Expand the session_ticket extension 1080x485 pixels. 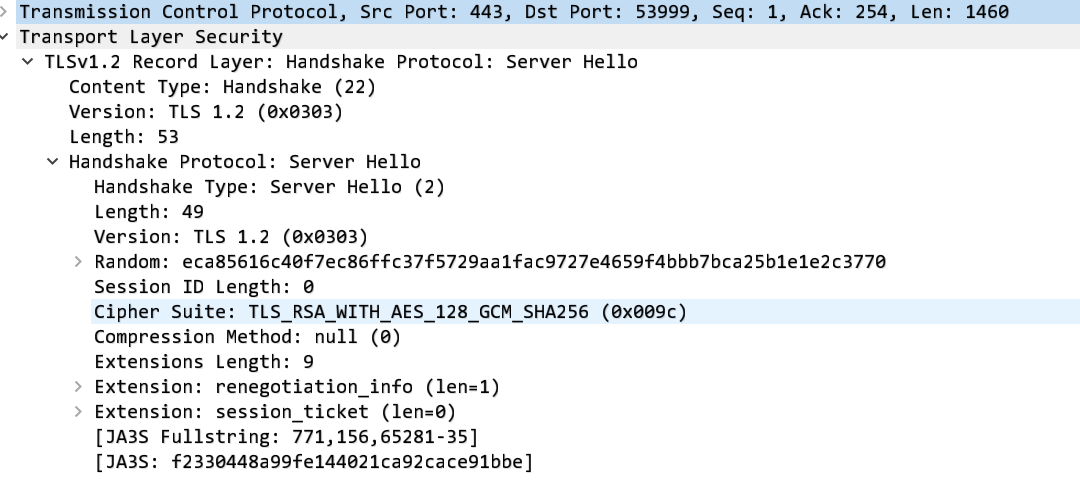78,412
